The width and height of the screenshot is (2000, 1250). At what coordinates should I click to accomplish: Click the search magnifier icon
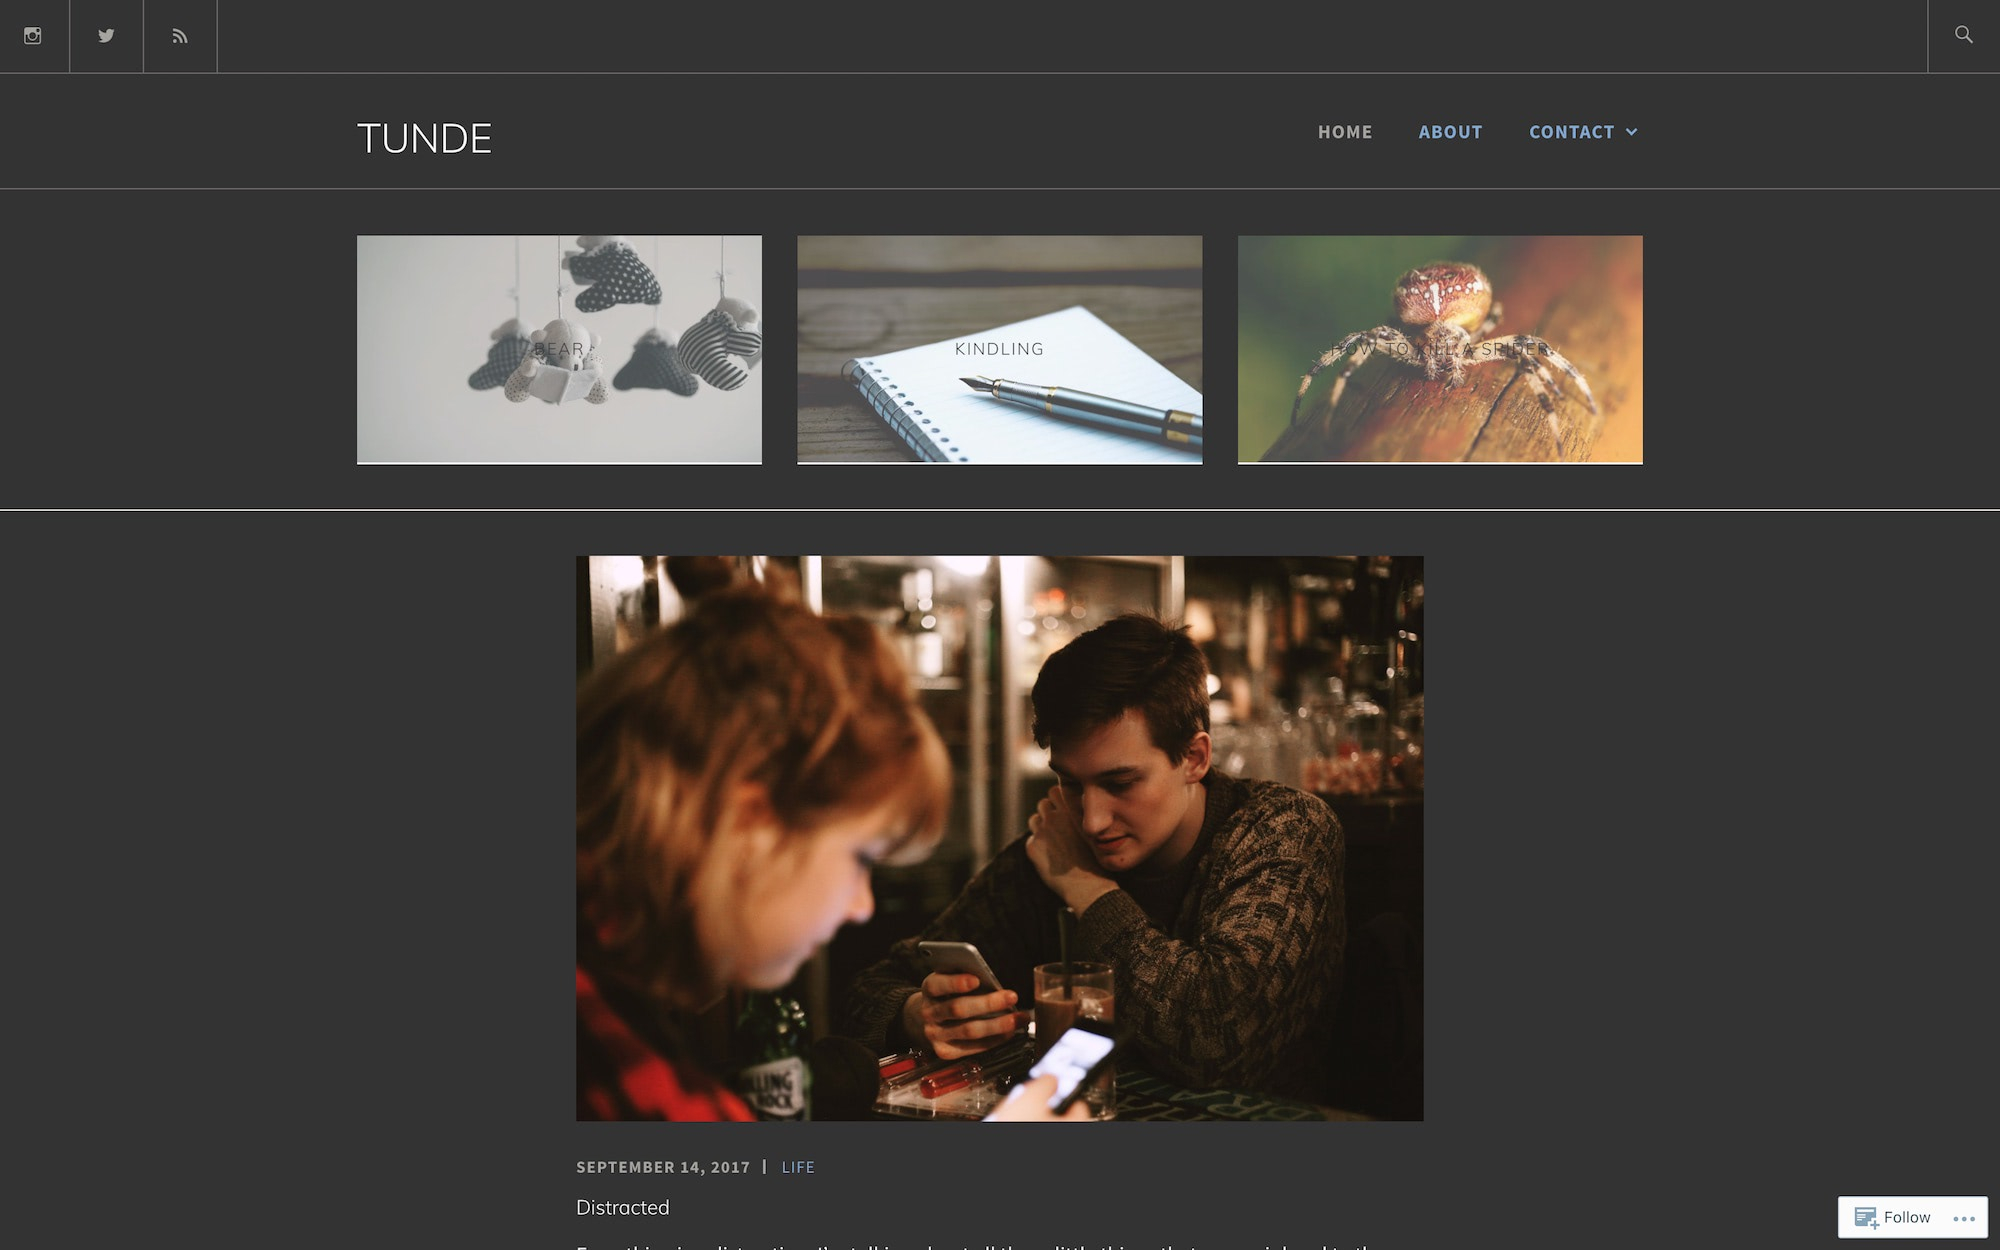pos(1963,35)
